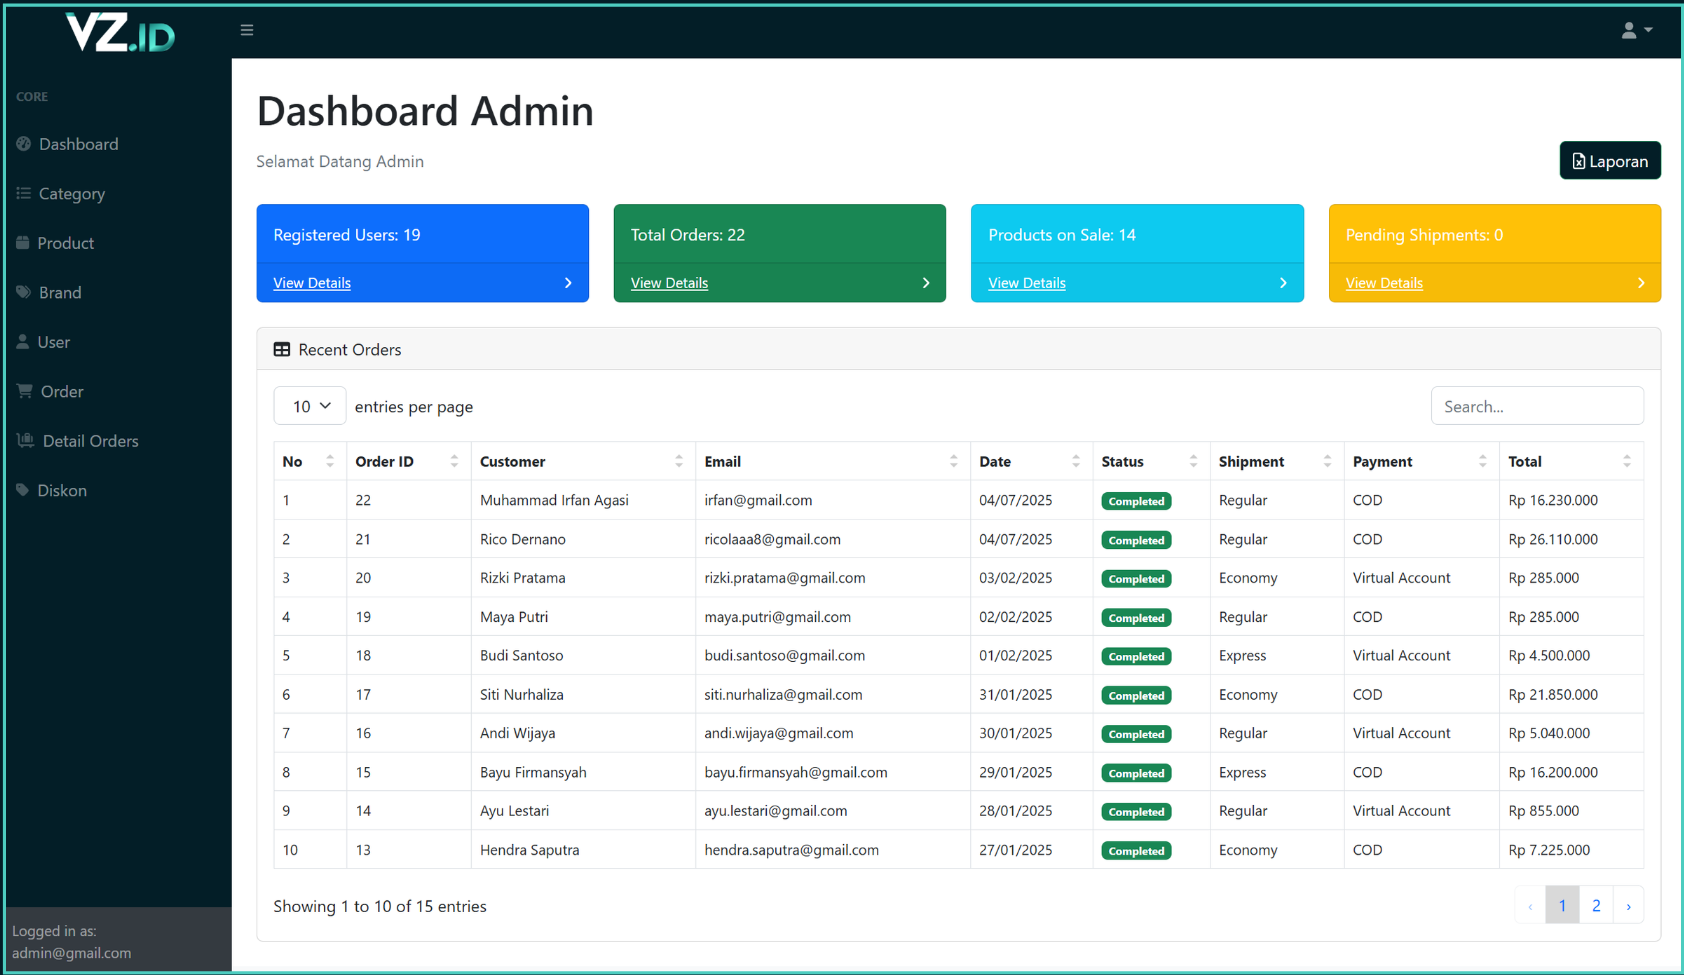Sort table by Shipment column

pos(1277,461)
